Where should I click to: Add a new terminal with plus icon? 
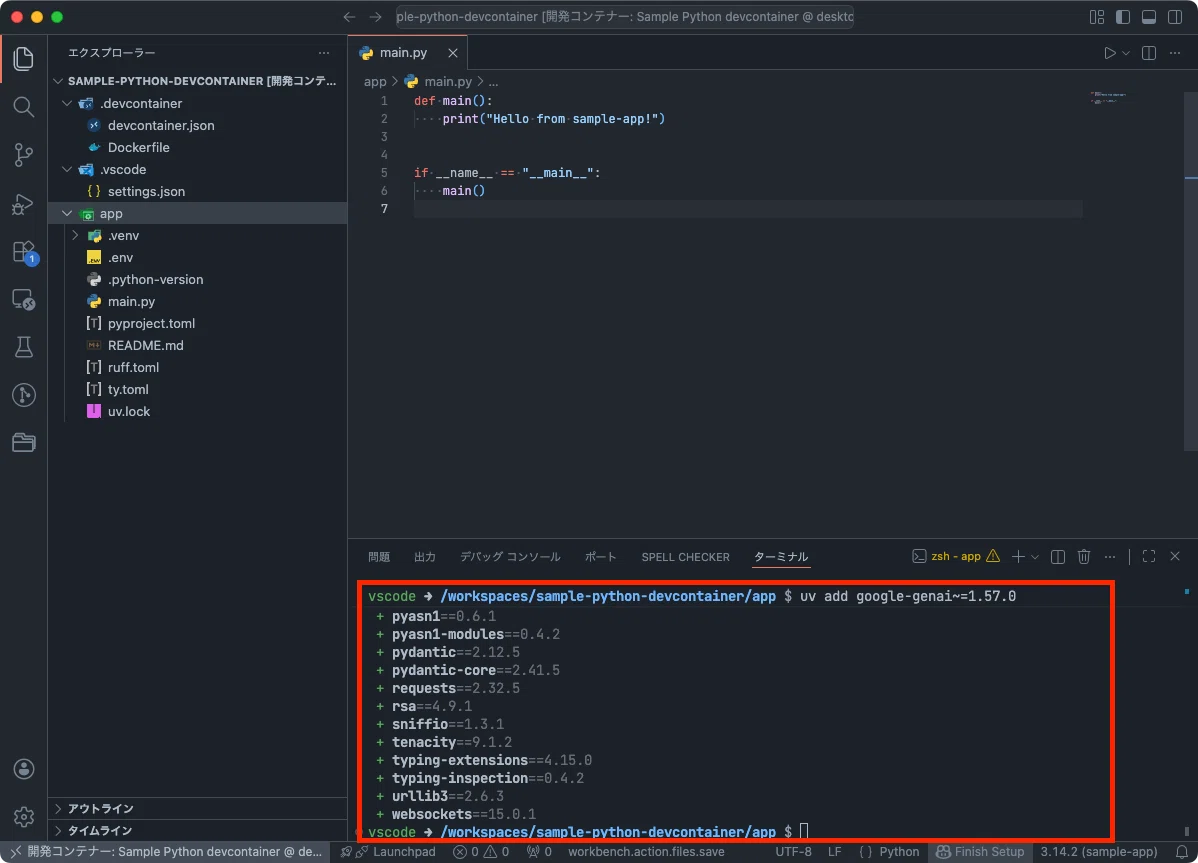(1018, 557)
